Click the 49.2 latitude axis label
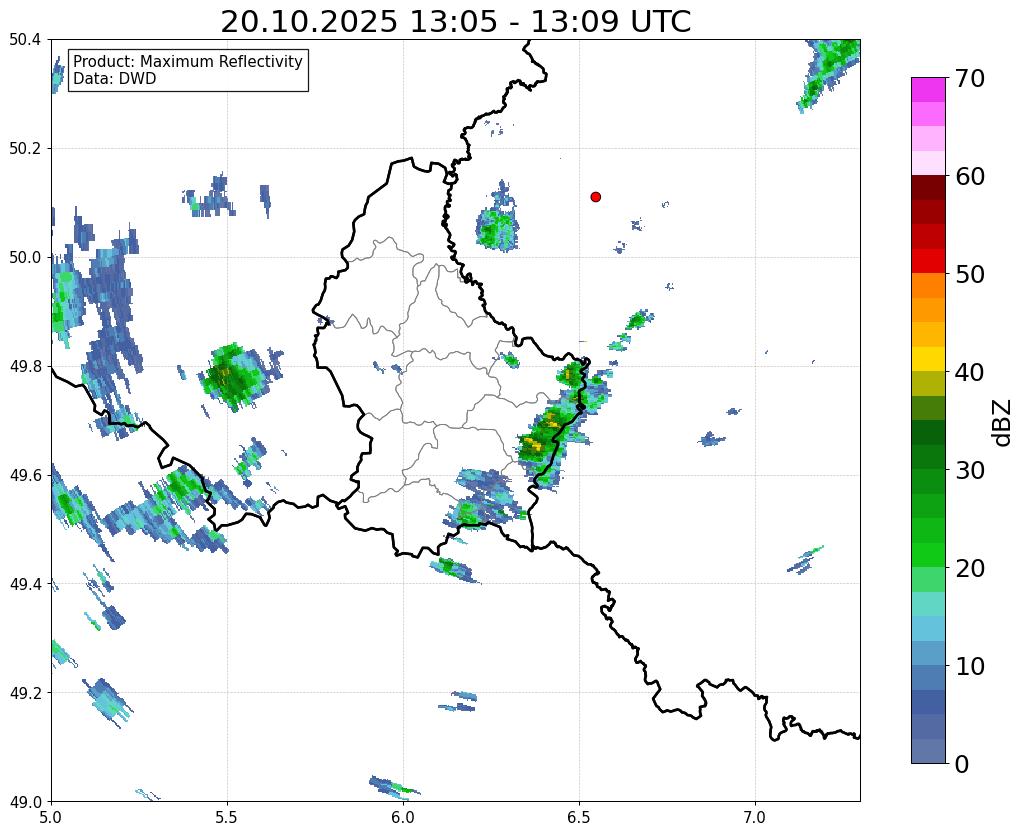Viewport: 1023px width, 834px height. tap(25, 693)
